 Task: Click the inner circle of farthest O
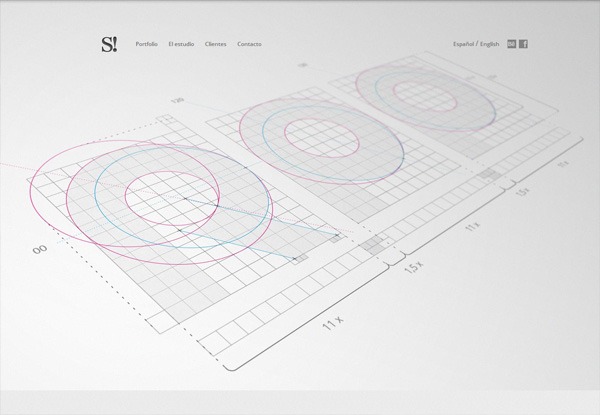coord(423,91)
